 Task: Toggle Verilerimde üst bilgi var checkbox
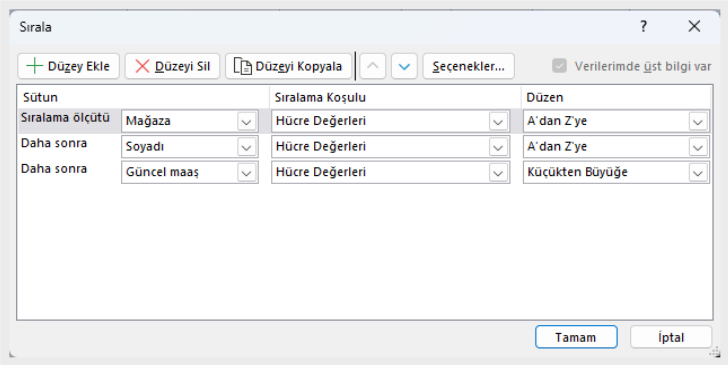pyautogui.click(x=559, y=66)
